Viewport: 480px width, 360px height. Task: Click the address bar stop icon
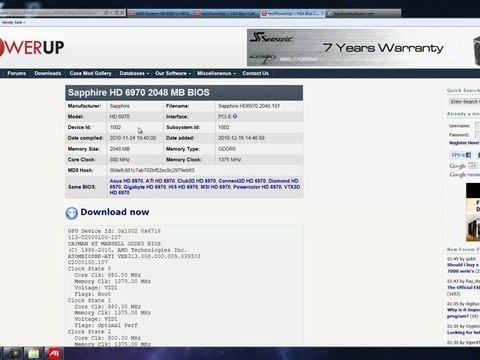tap(122, 13)
